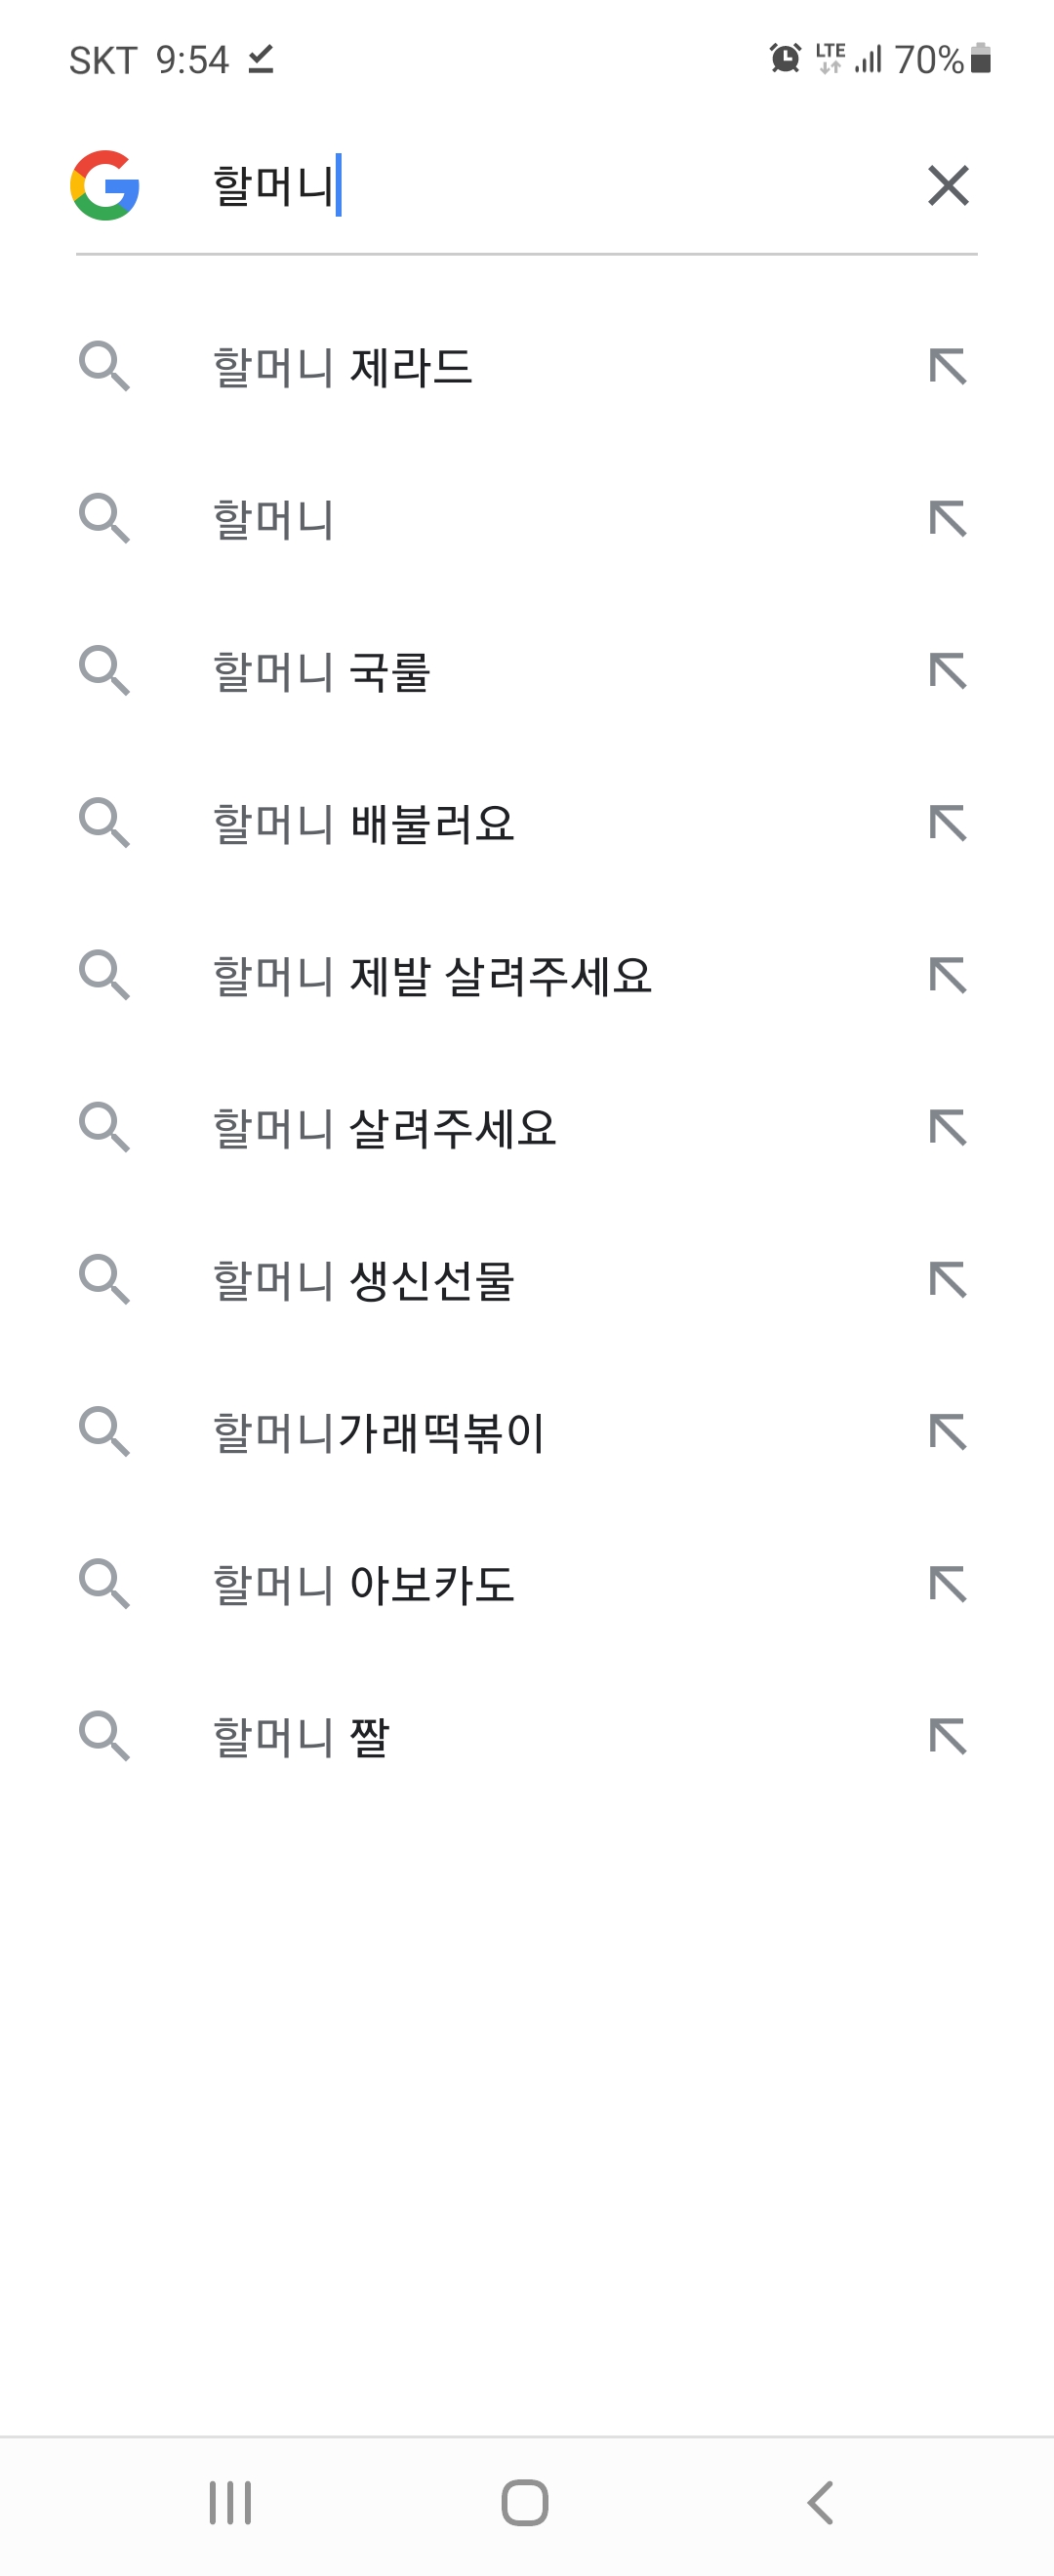Tap the magnifier icon beside 할머니 국룰
Viewport: 1054px width, 2576px height.
click(105, 671)
